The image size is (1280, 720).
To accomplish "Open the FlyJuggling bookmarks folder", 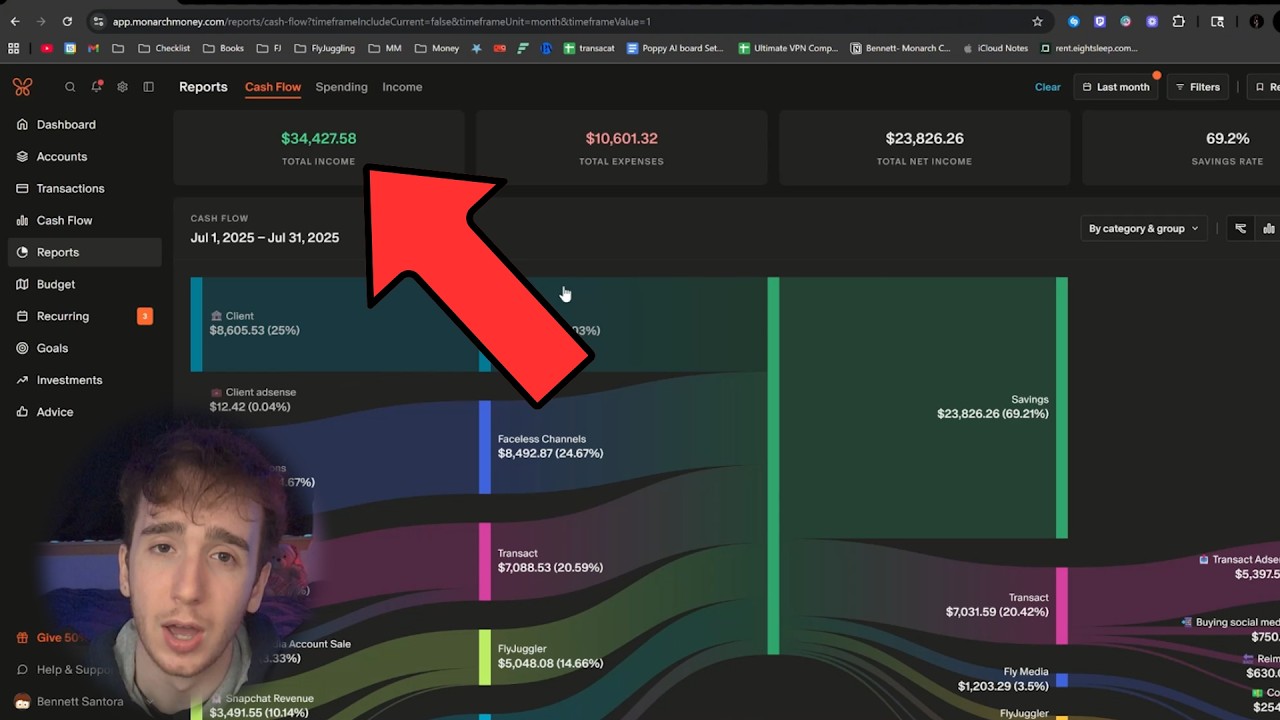I will [x=324, y=48].
